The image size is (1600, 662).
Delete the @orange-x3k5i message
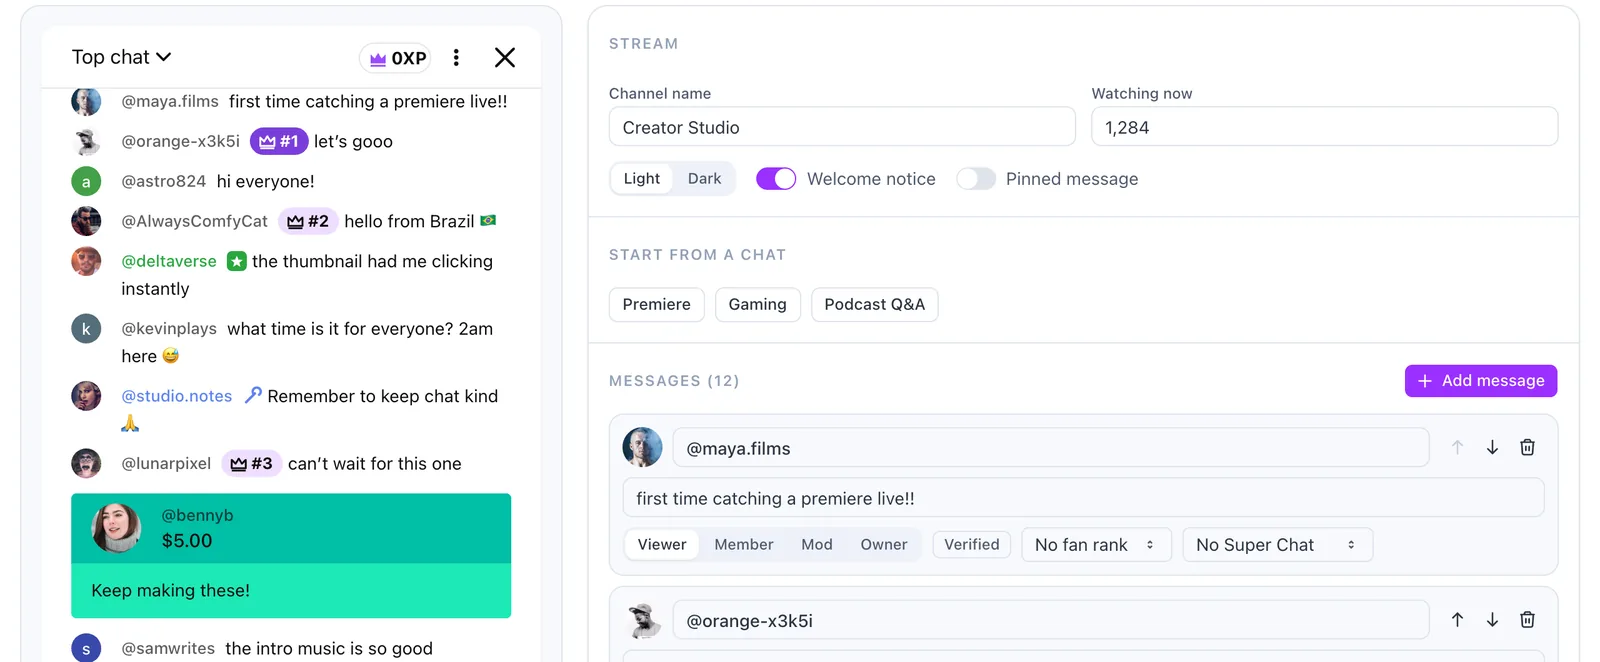coord(1527,620)
